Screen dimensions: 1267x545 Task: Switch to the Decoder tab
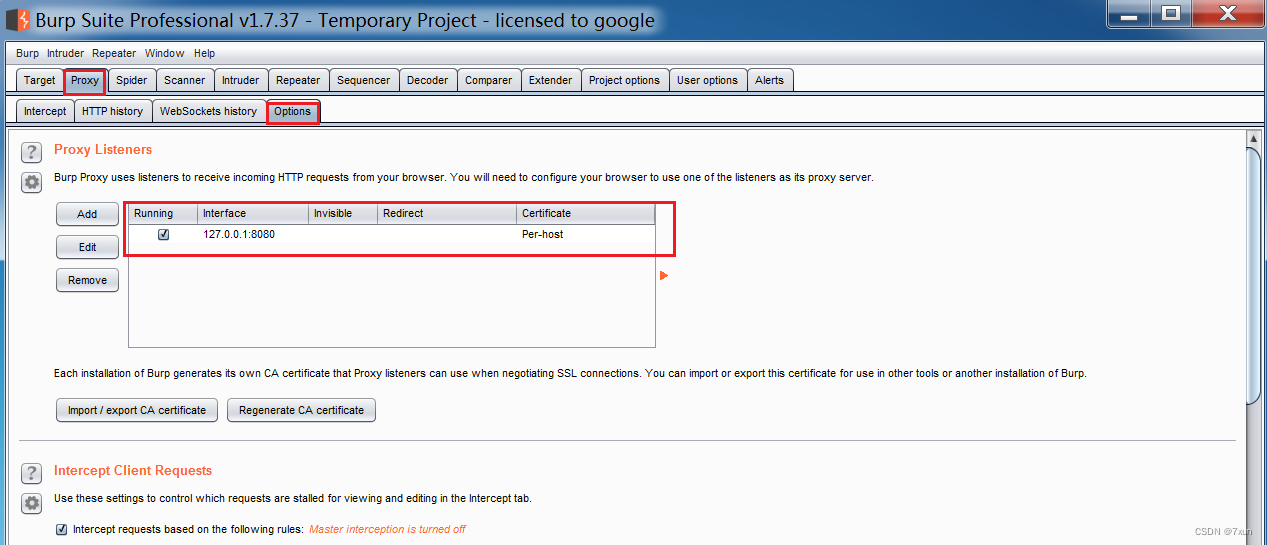tap(427, 80)
